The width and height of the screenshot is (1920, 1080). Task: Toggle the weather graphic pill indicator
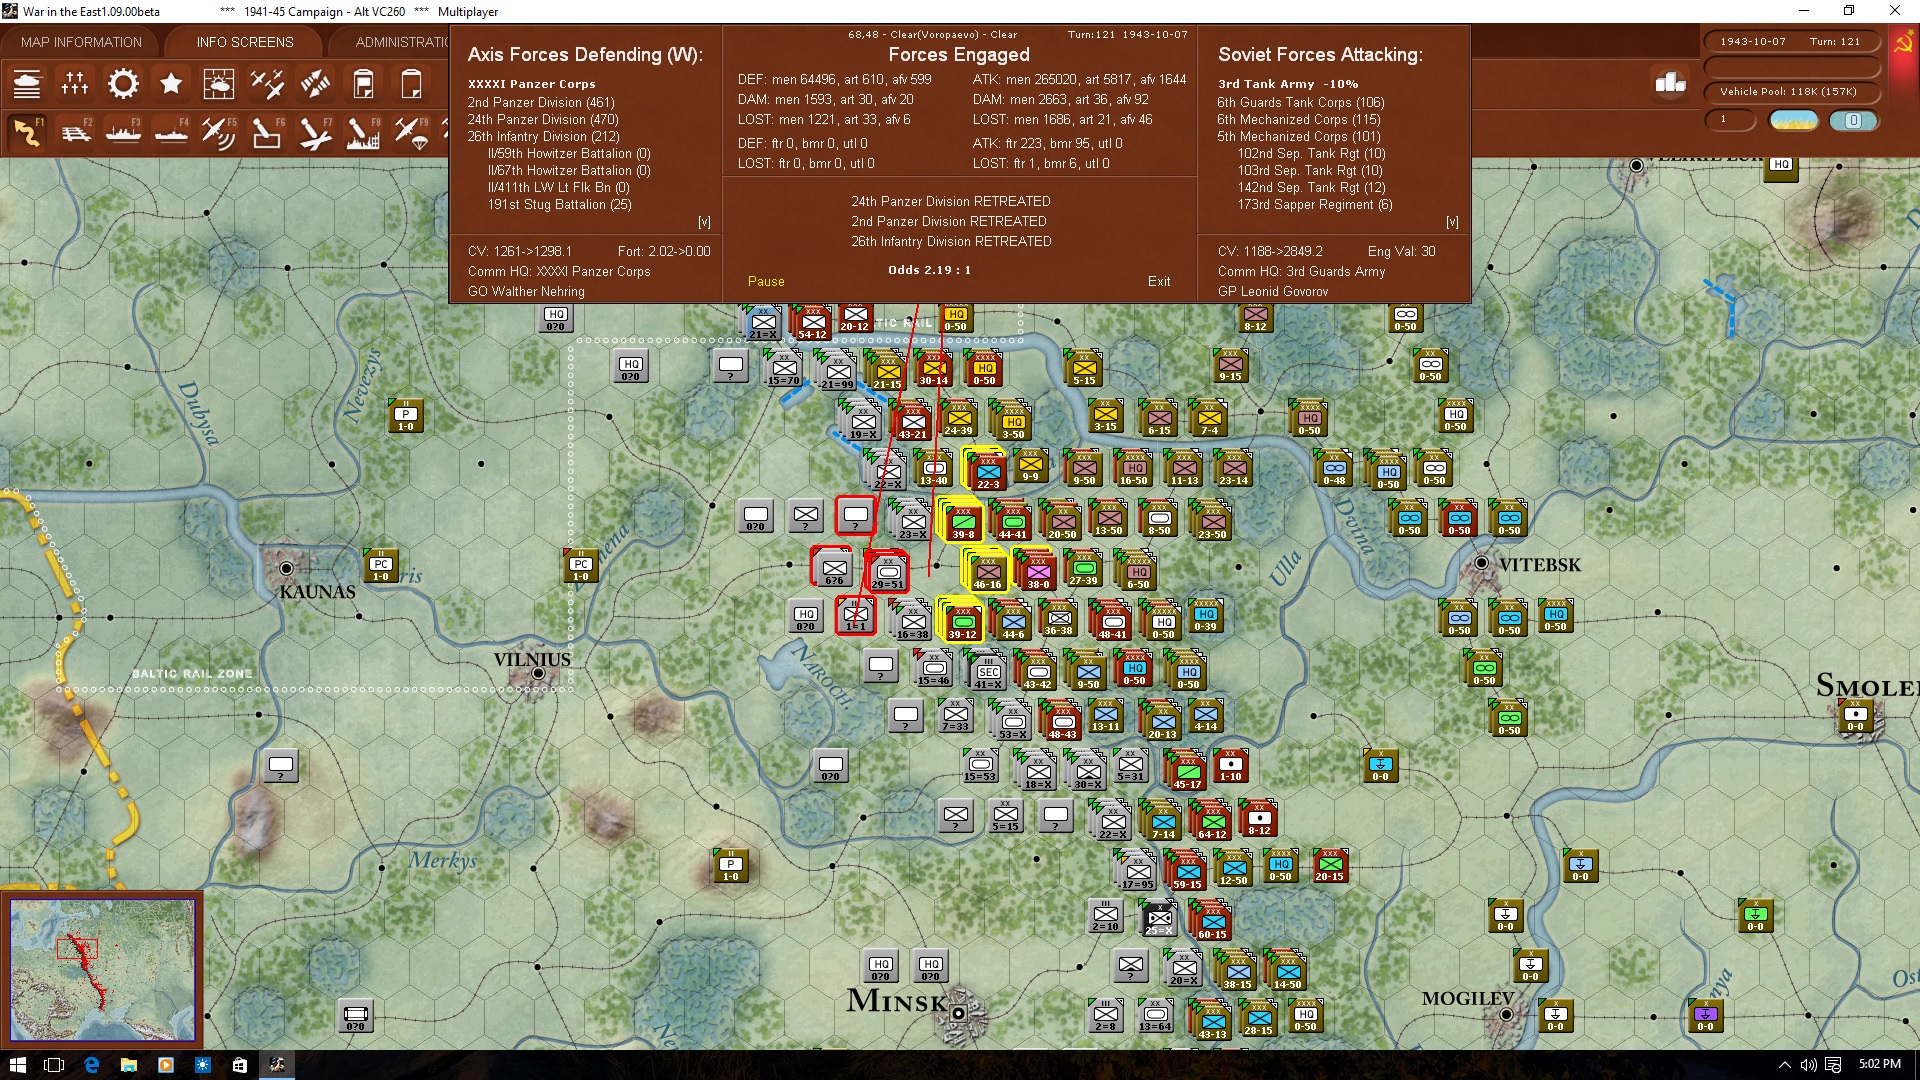(x=1794, y=121)
